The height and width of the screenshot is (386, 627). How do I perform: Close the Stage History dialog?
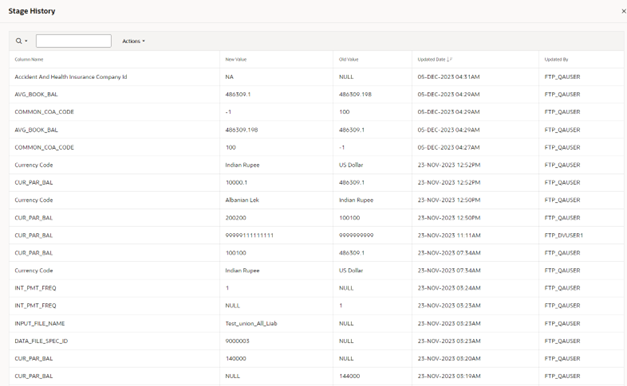click(x=623, y=11)
